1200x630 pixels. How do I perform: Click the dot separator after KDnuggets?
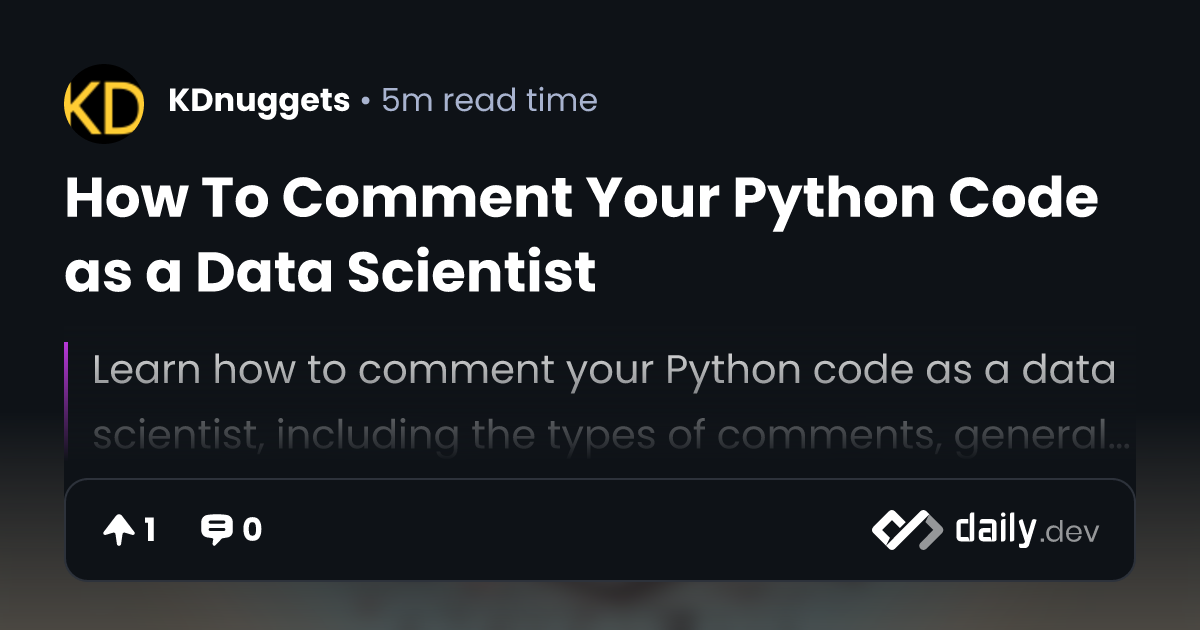365,102
